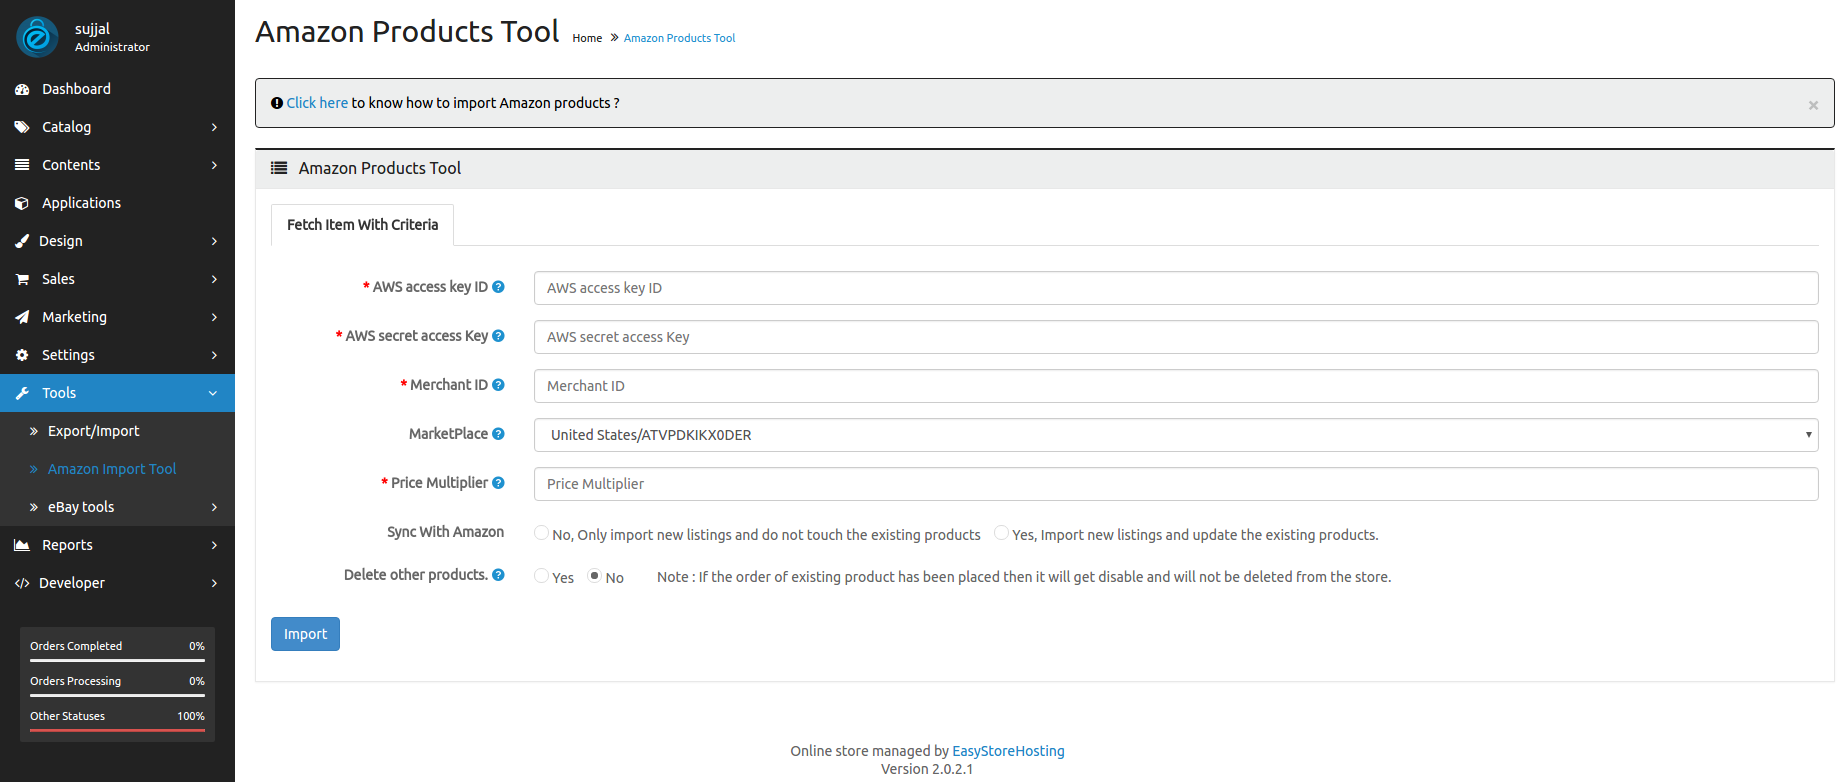Click help icon beside AWS secret access Key
This screenshot has height=782, width=1847.
(x=498, y=336)
